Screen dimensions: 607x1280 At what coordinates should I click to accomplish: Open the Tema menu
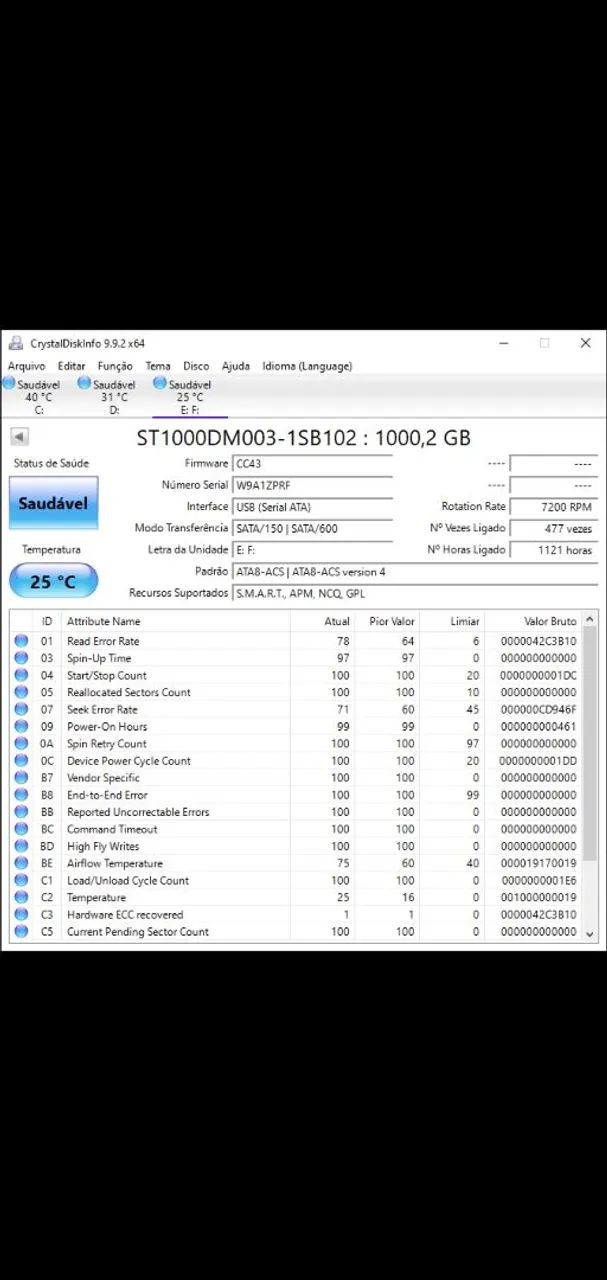pos(158,366)
